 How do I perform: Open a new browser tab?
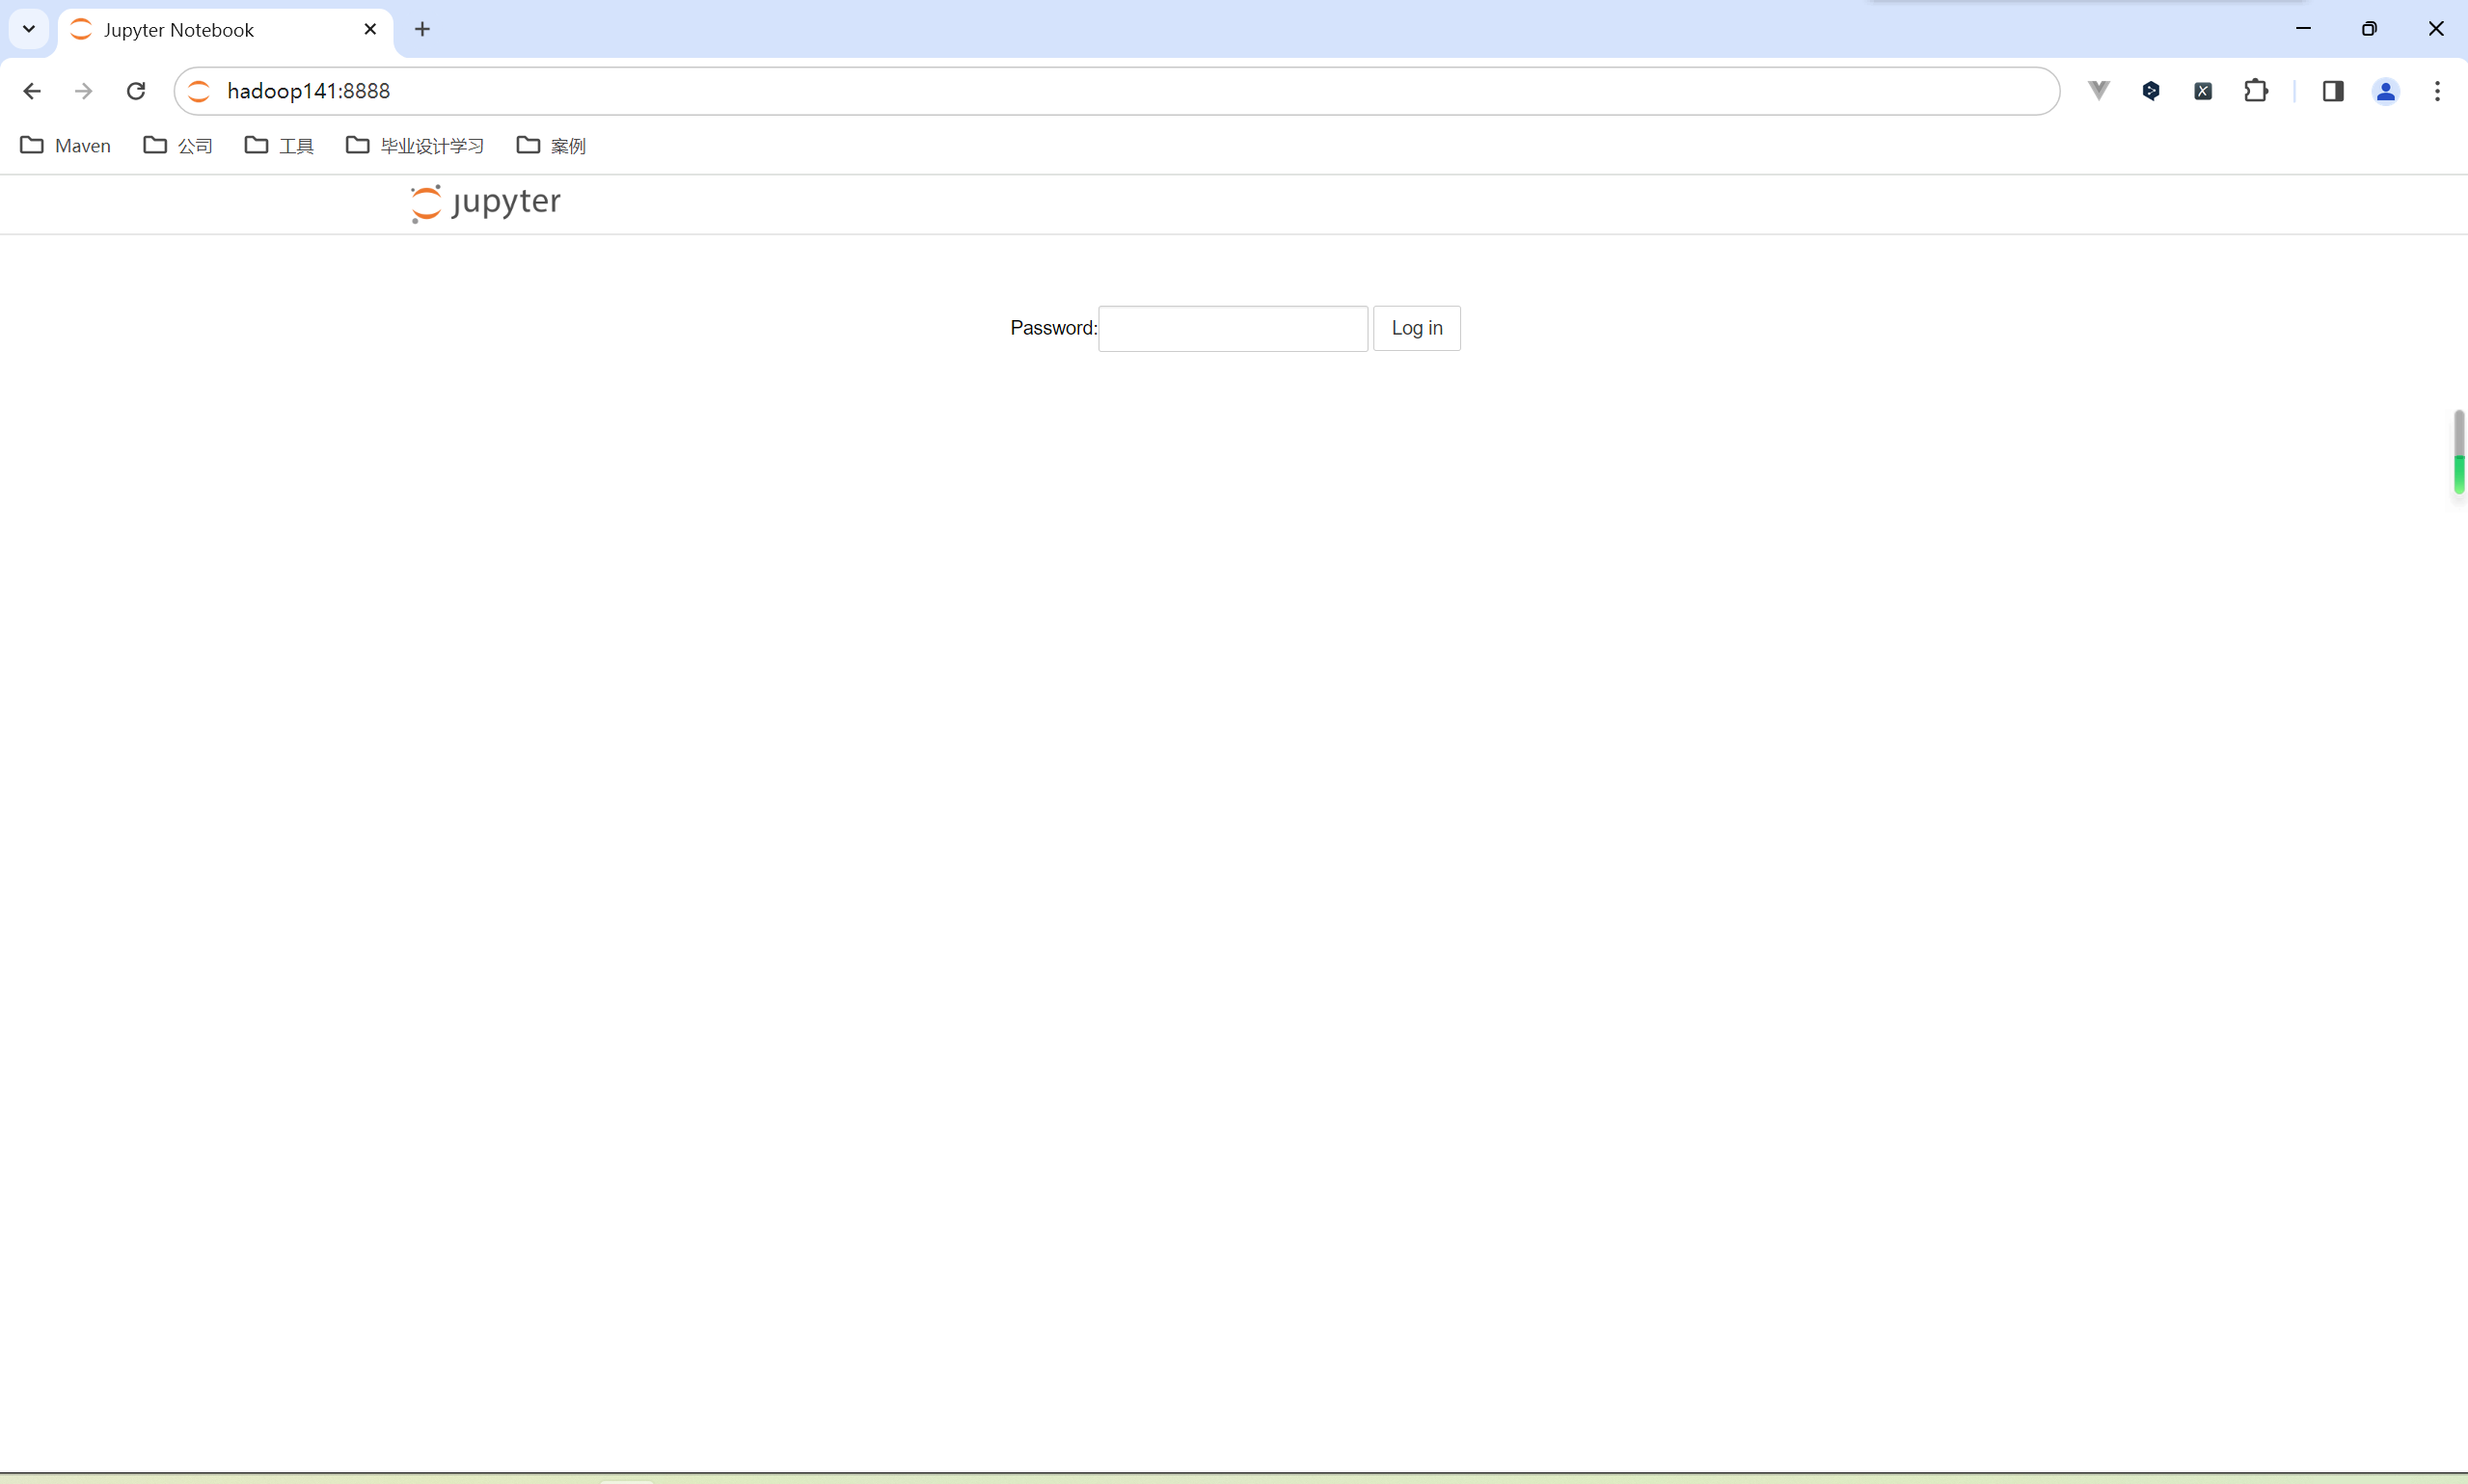(x=422, y=29)
